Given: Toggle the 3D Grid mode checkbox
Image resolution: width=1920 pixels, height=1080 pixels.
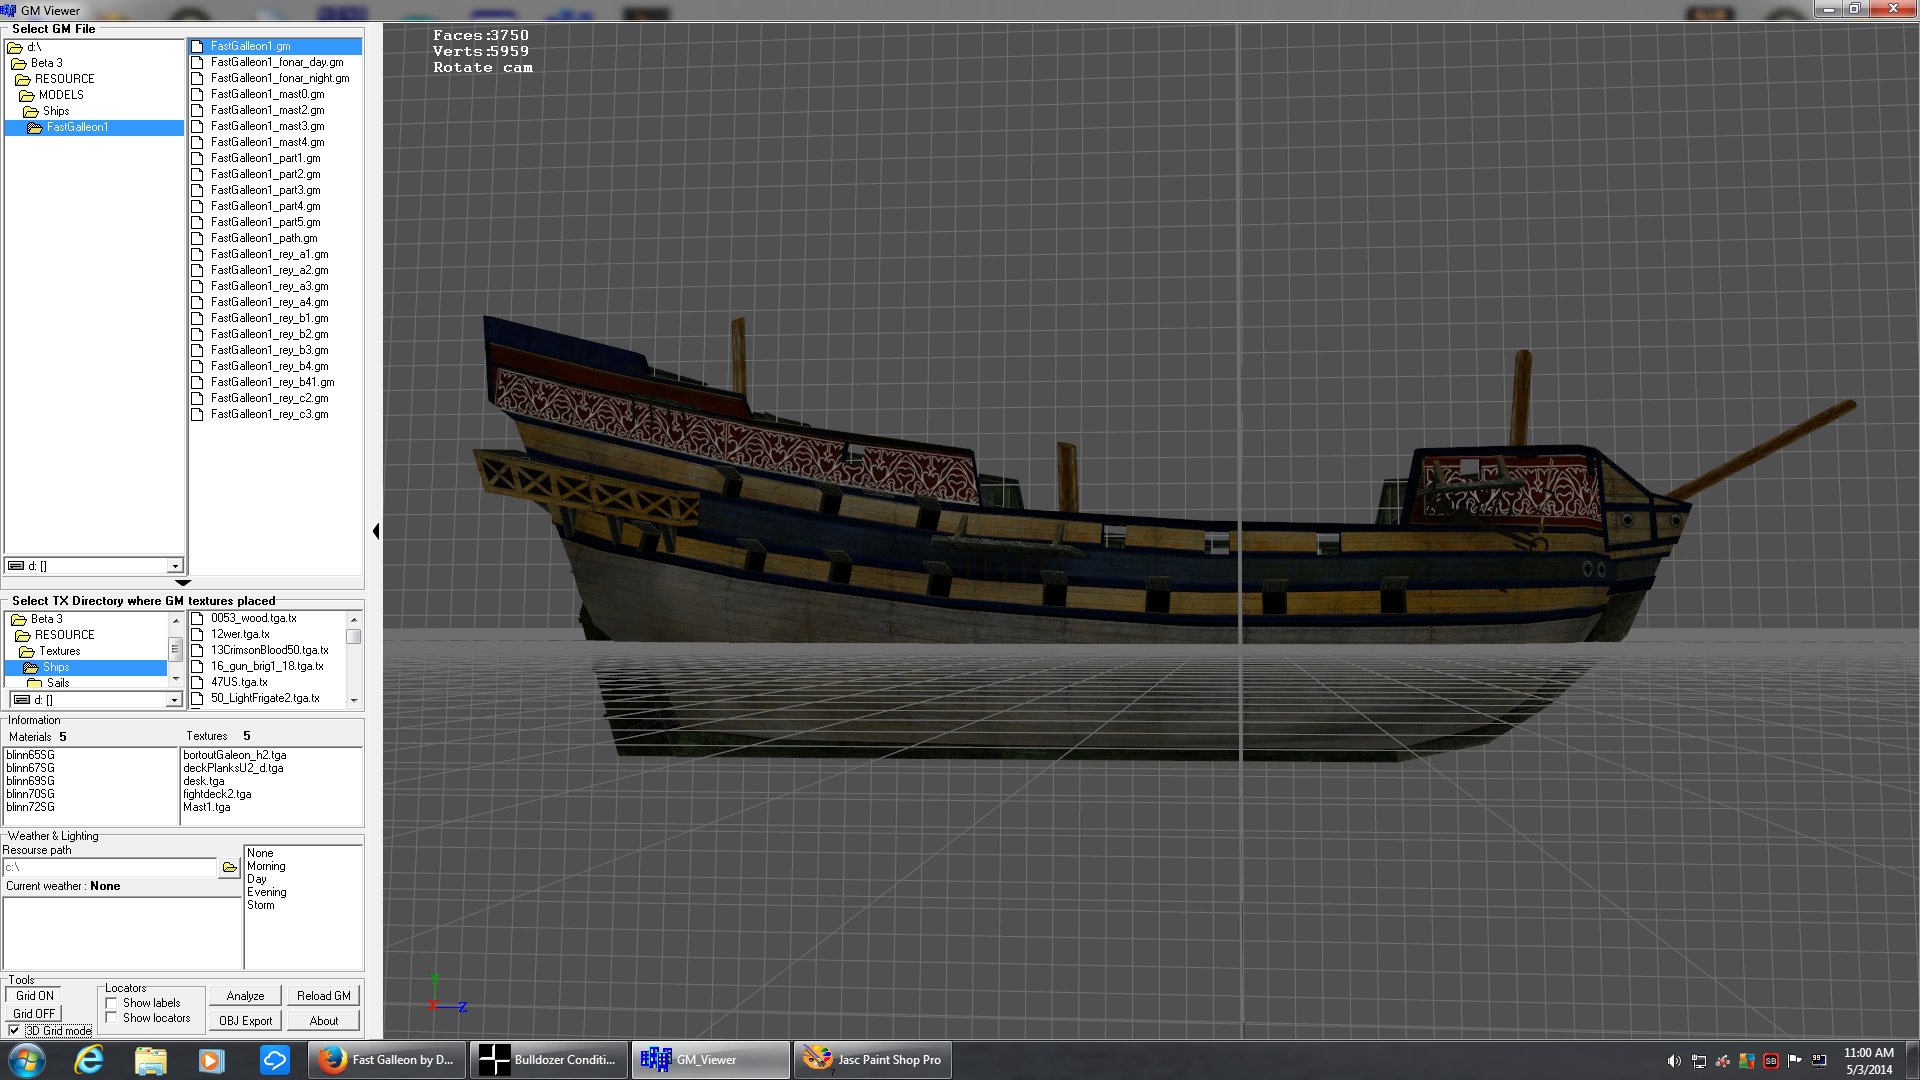Looking at the screenshot, I should 14,1030.
